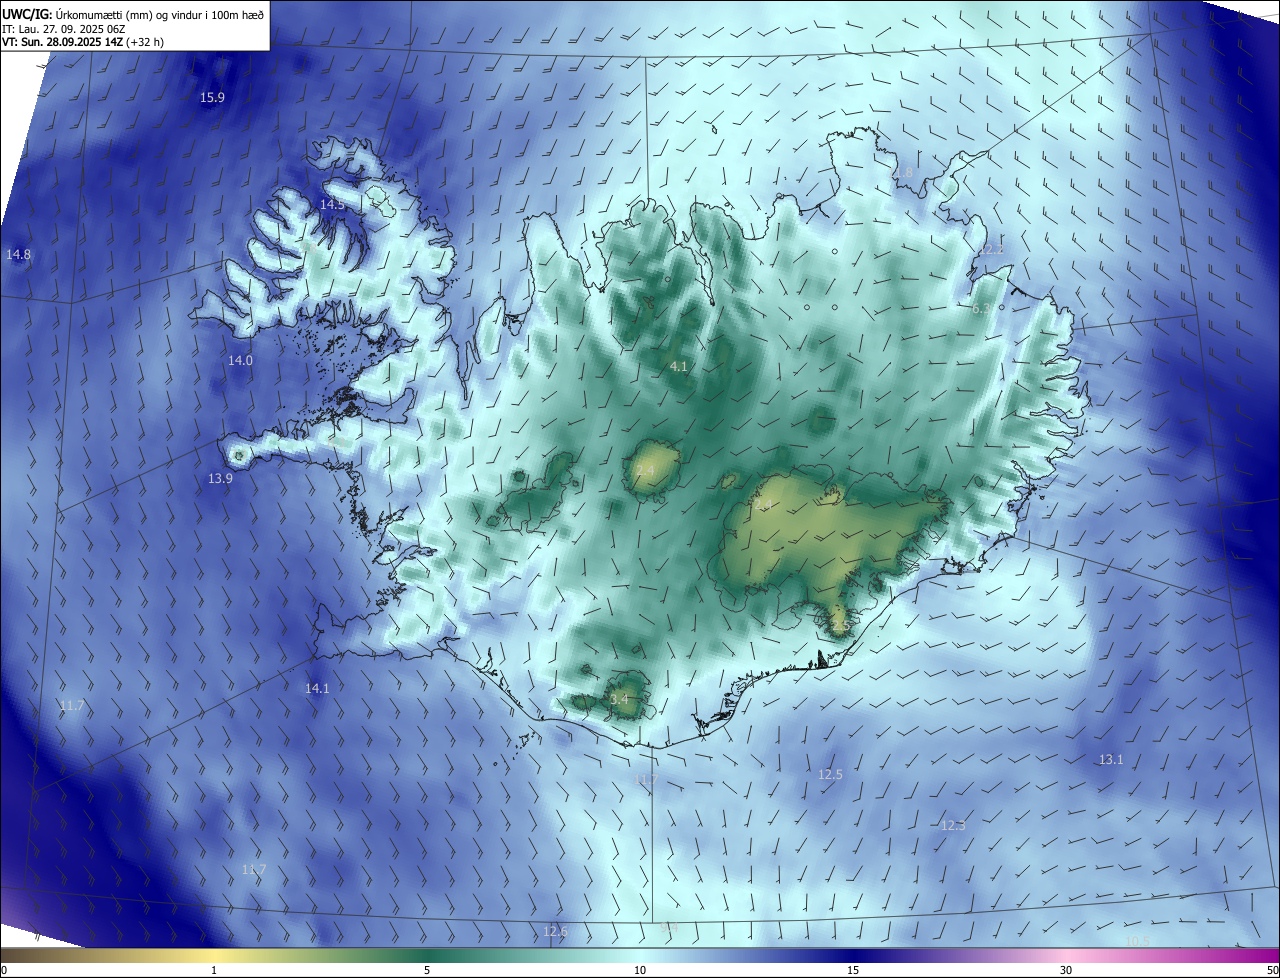Click the scale tick label '1'
This screenshot has width=1280, height=978.
click(214, 971)
